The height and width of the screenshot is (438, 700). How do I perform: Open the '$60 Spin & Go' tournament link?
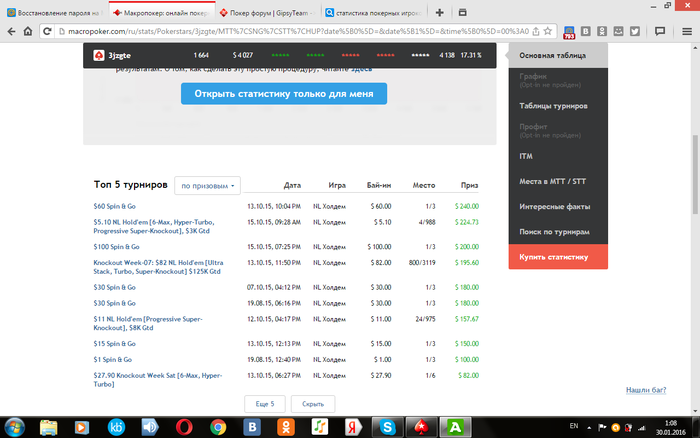[x=115, y=206]
